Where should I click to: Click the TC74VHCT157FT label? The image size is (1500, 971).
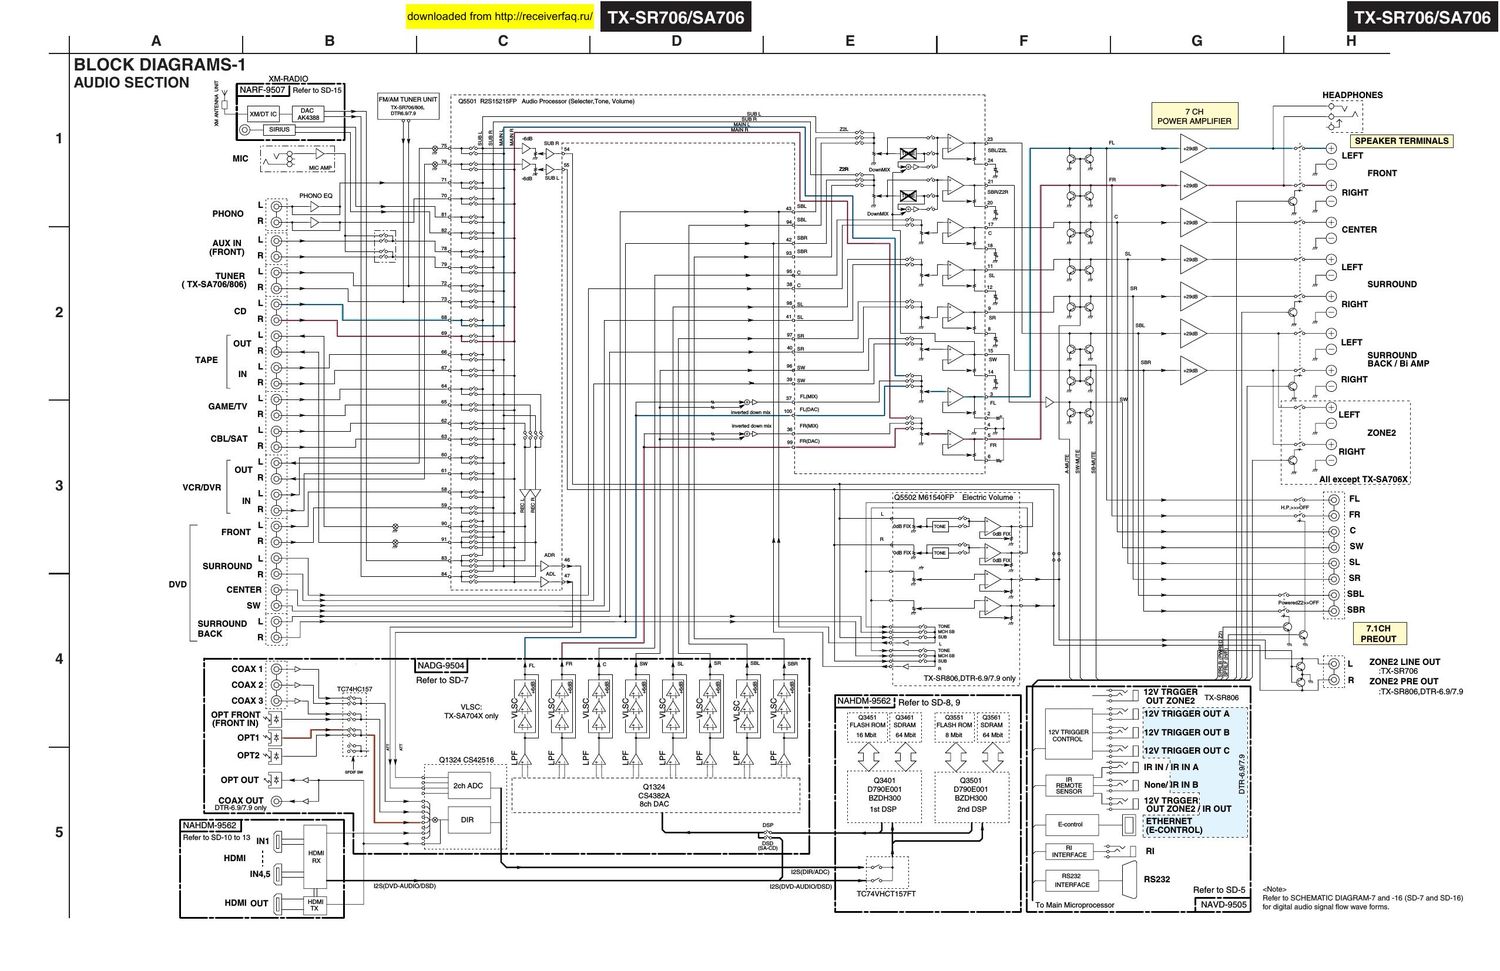click(x=885, y=895)
